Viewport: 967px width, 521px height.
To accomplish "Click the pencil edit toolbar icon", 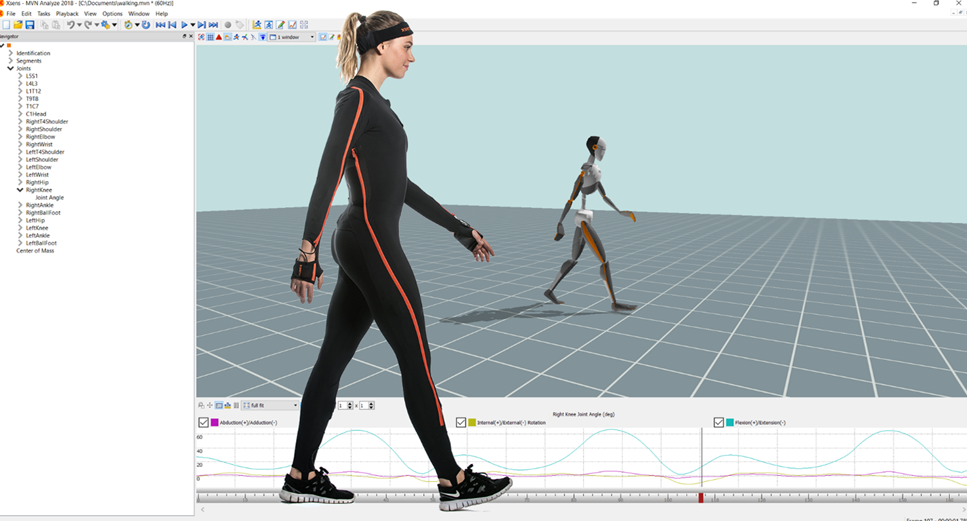I will [x=281, y=25].
